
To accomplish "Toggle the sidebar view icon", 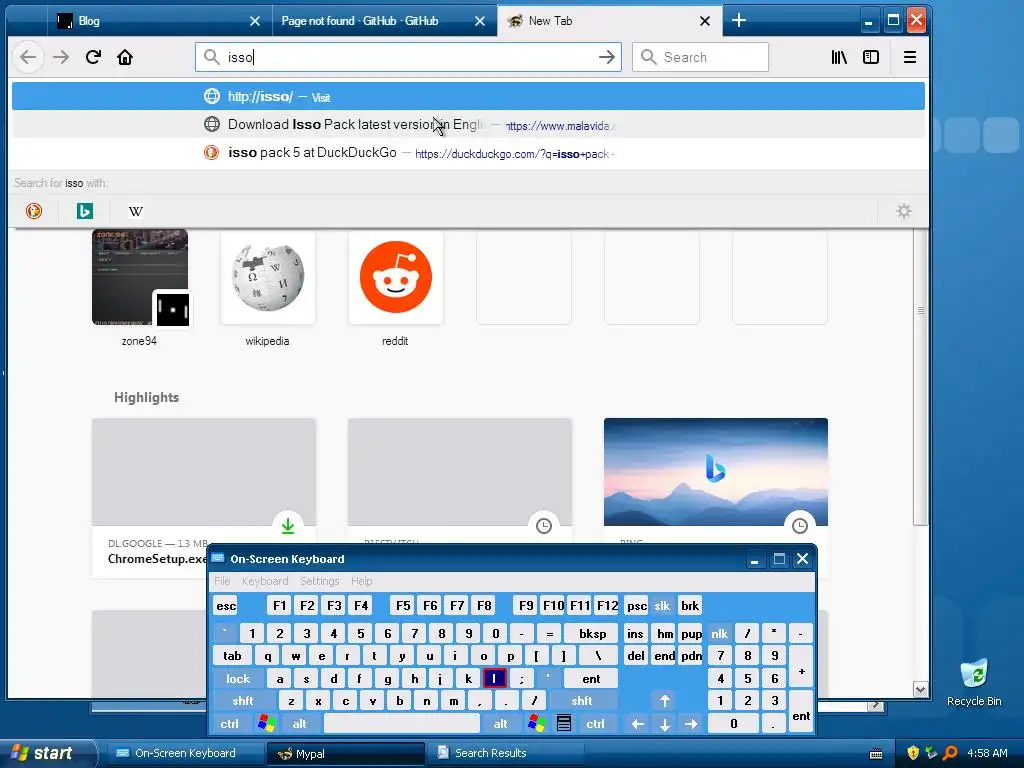I will (x=871, y=57).
